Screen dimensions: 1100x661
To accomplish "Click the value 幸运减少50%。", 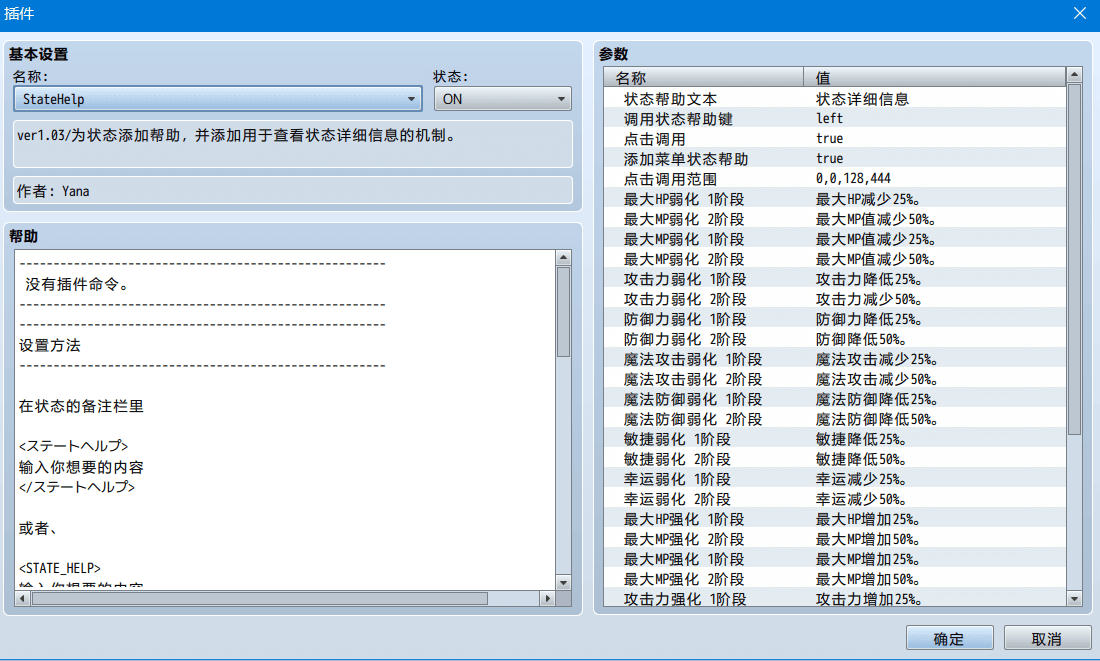I will coord(861,499).
